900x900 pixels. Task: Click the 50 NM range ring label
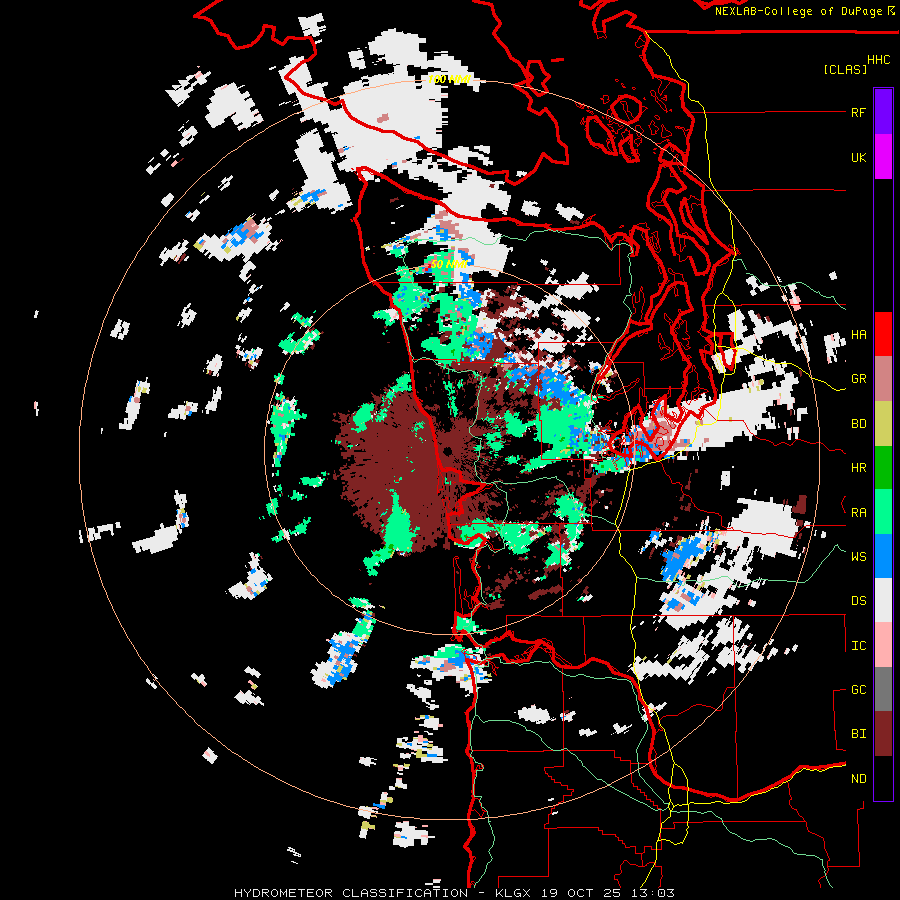point(449,265)
